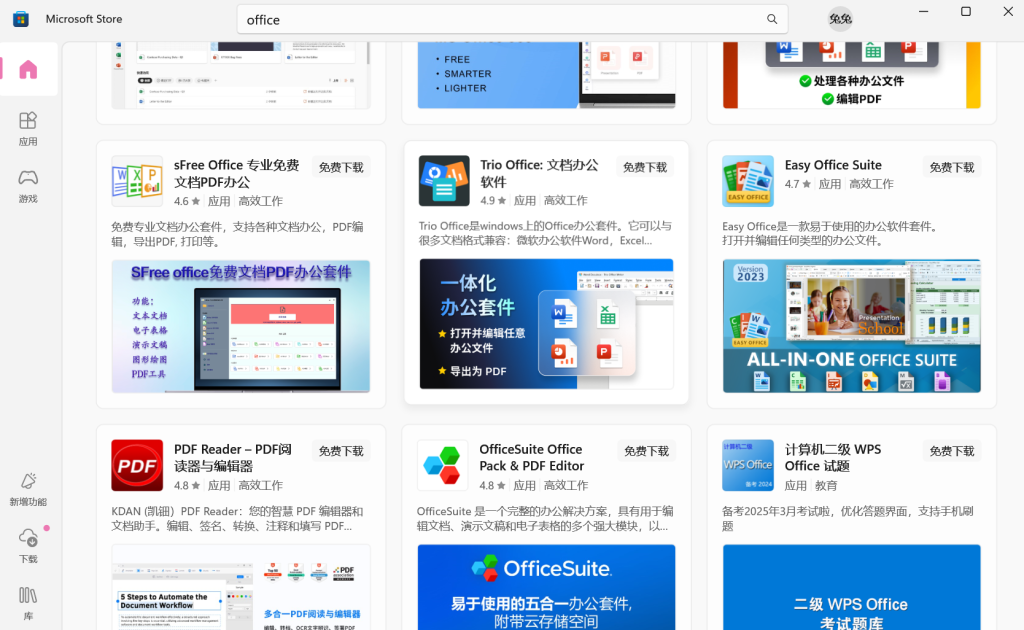This screenshot has width=1024, height=630.
Task: Click the OfficeSuite description text
Action: [545, 518]
